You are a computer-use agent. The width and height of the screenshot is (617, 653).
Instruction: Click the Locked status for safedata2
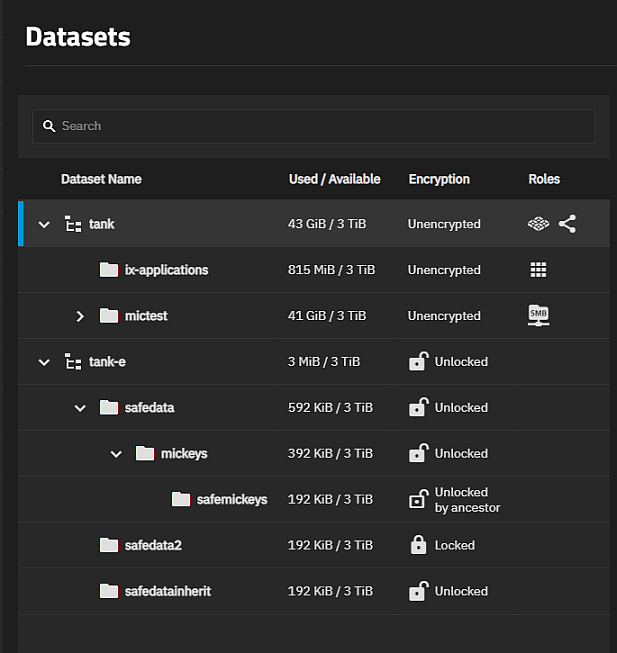coord(455,545)
